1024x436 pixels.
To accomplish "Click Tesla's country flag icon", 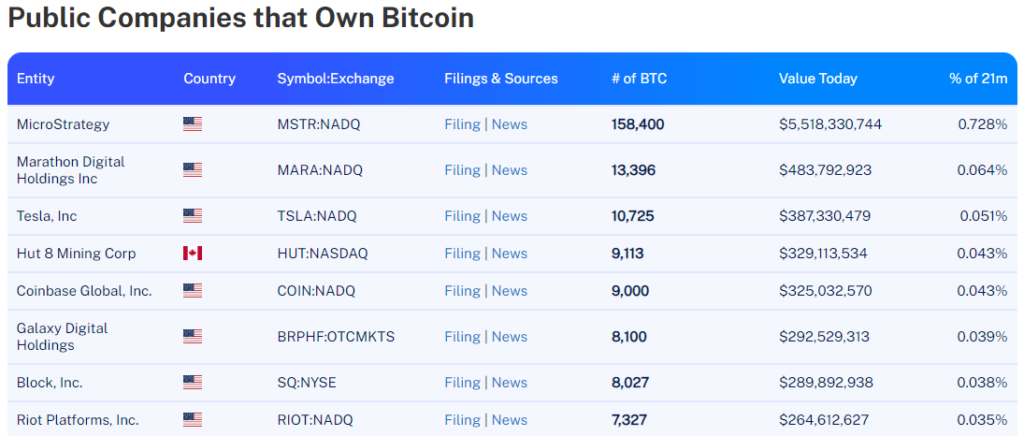I will pyautogui.click(x=192, y=216).
